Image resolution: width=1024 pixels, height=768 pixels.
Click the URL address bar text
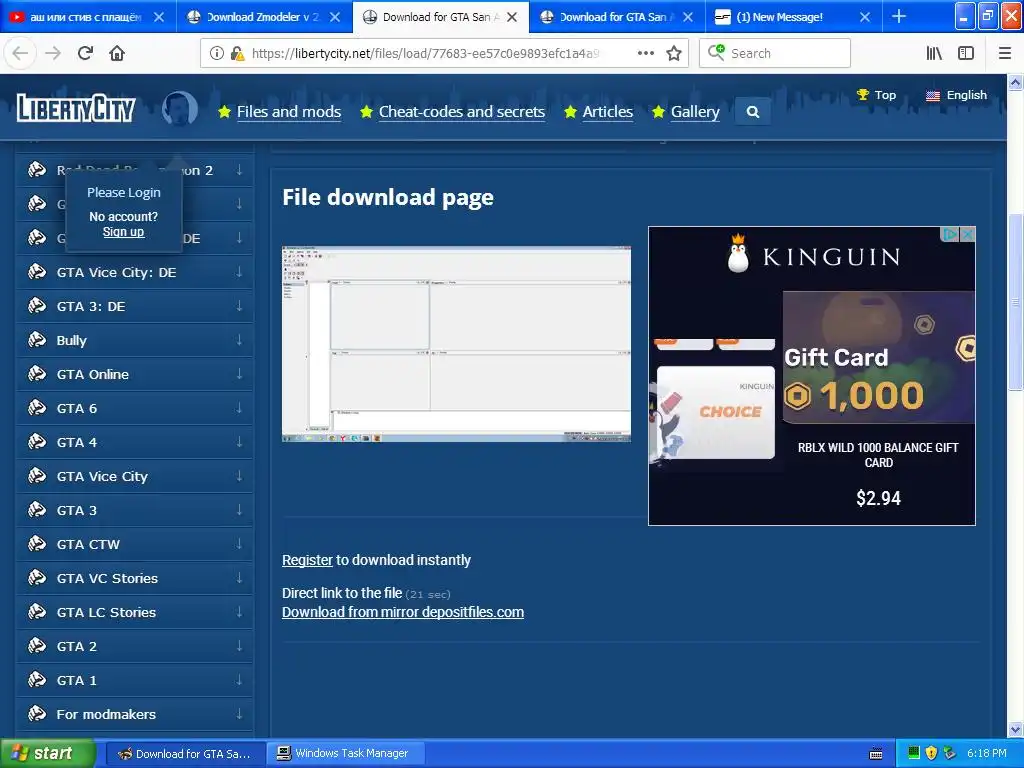425,53
